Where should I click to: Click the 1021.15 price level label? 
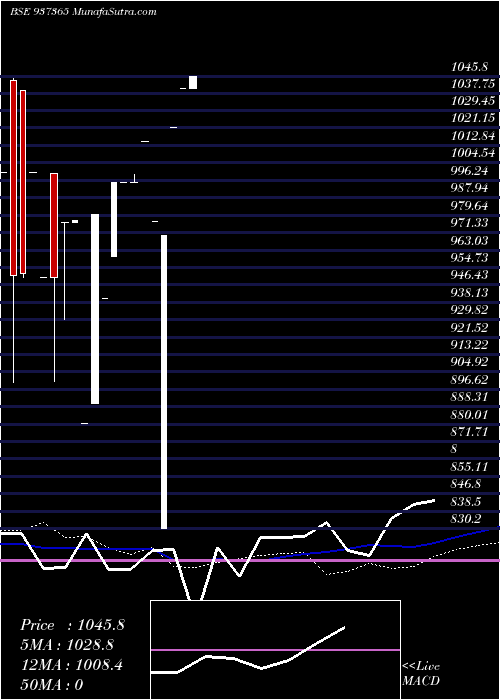coord(473,118)
